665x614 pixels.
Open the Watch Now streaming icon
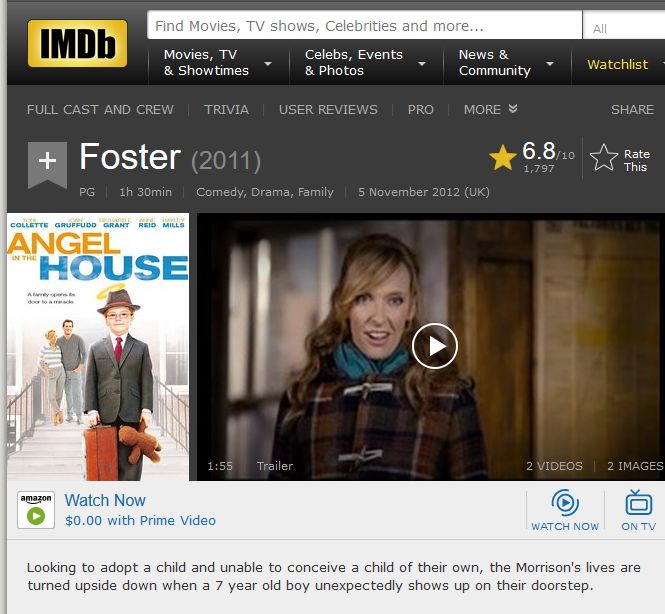click(565, 510)
